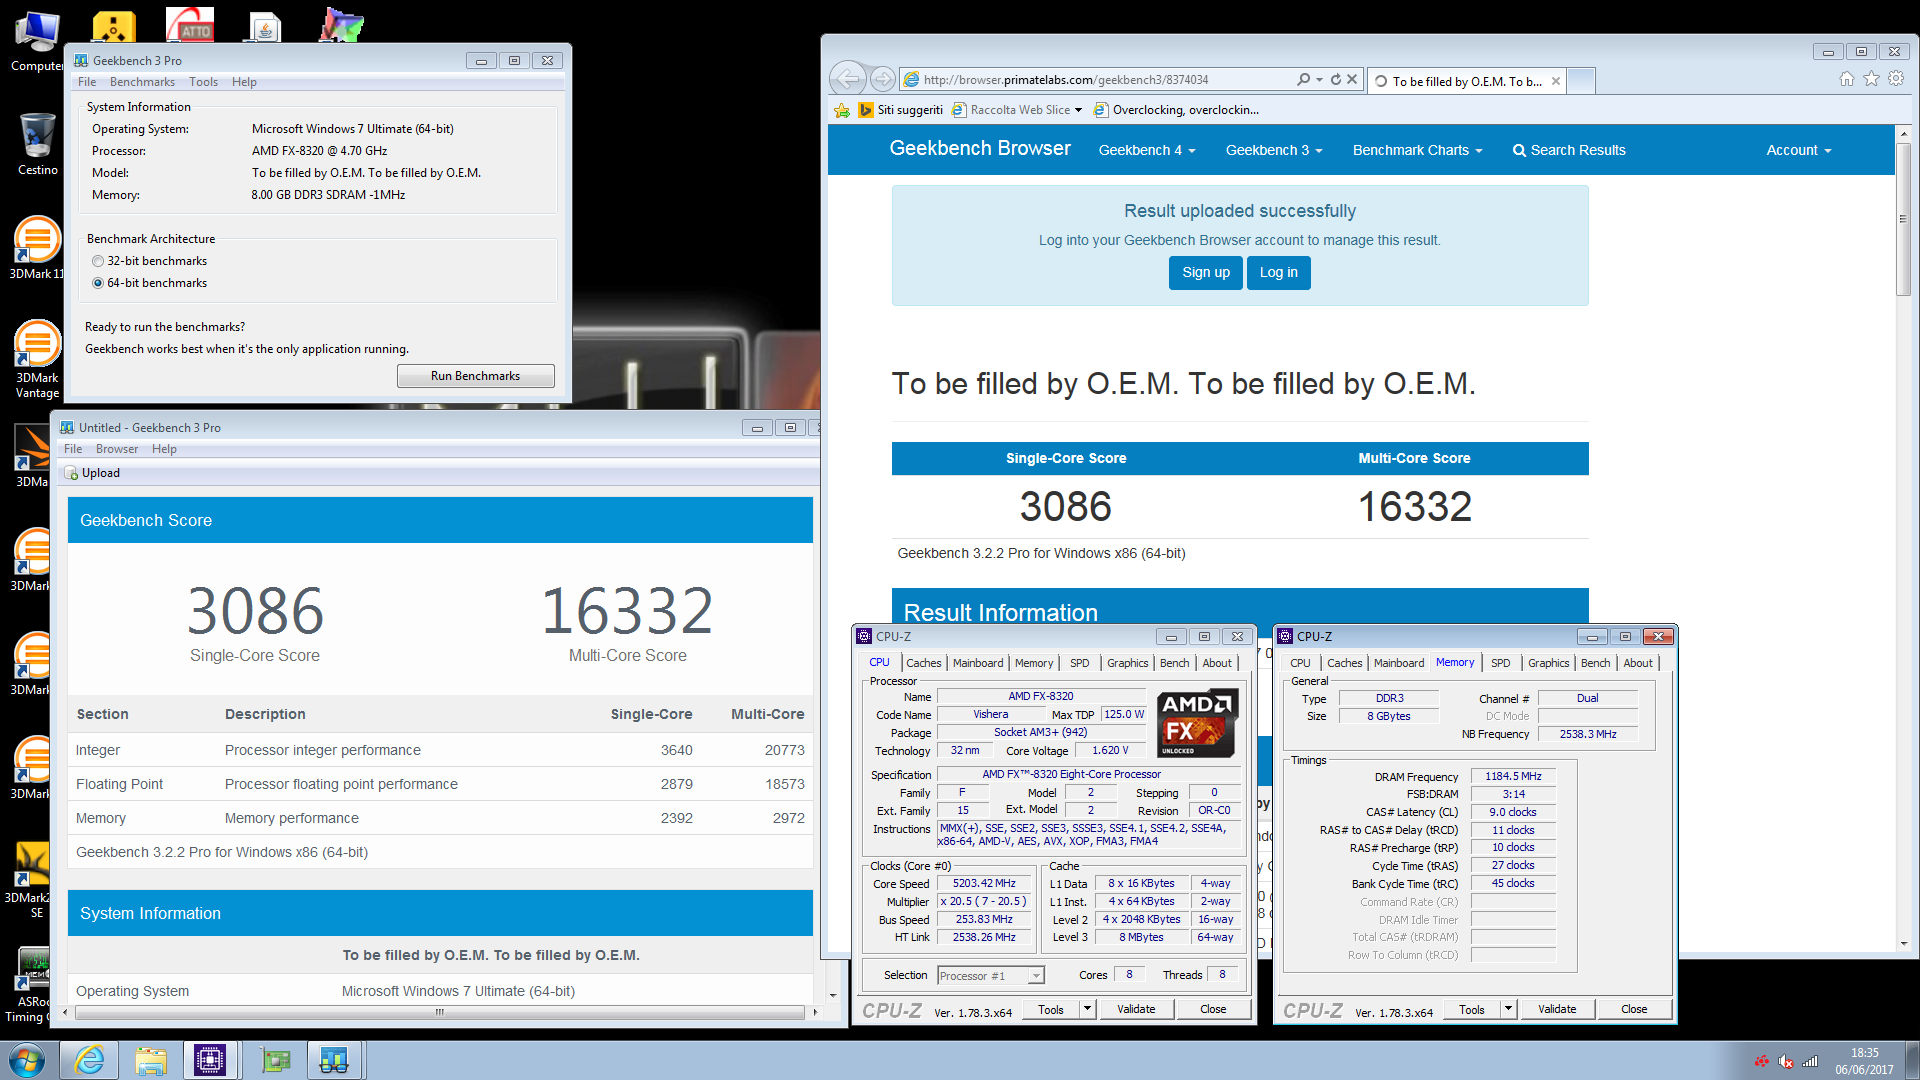The width and height of the screenshot is (1920, 1080).
Task: Click Run Benchmarks button
Action: pyautogui.click(x=475, y=376)
